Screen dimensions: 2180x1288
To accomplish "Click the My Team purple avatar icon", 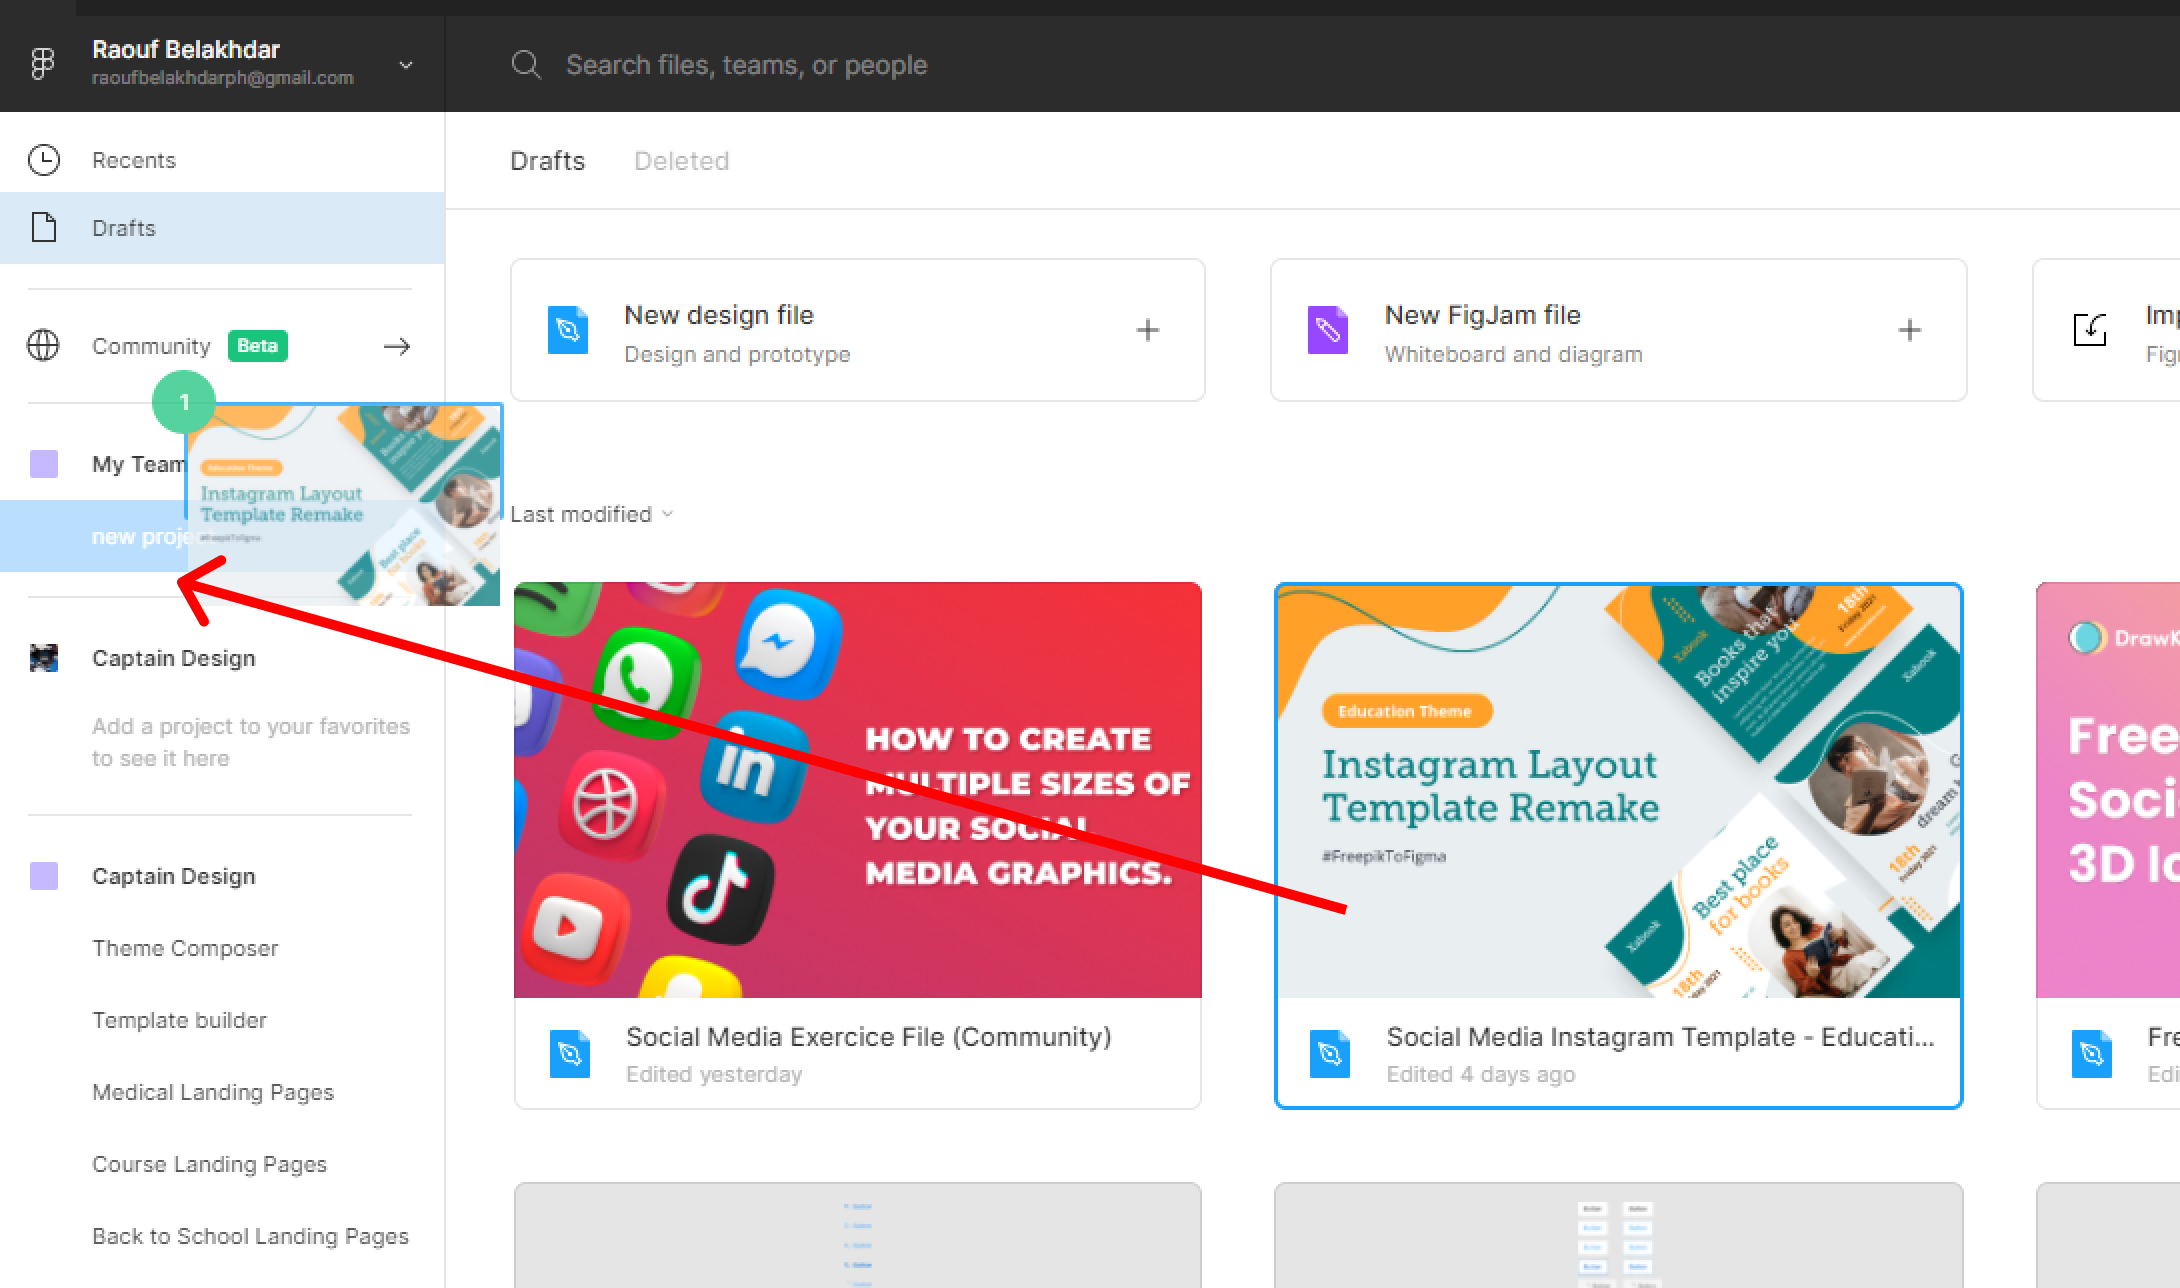I will (44, 463).
